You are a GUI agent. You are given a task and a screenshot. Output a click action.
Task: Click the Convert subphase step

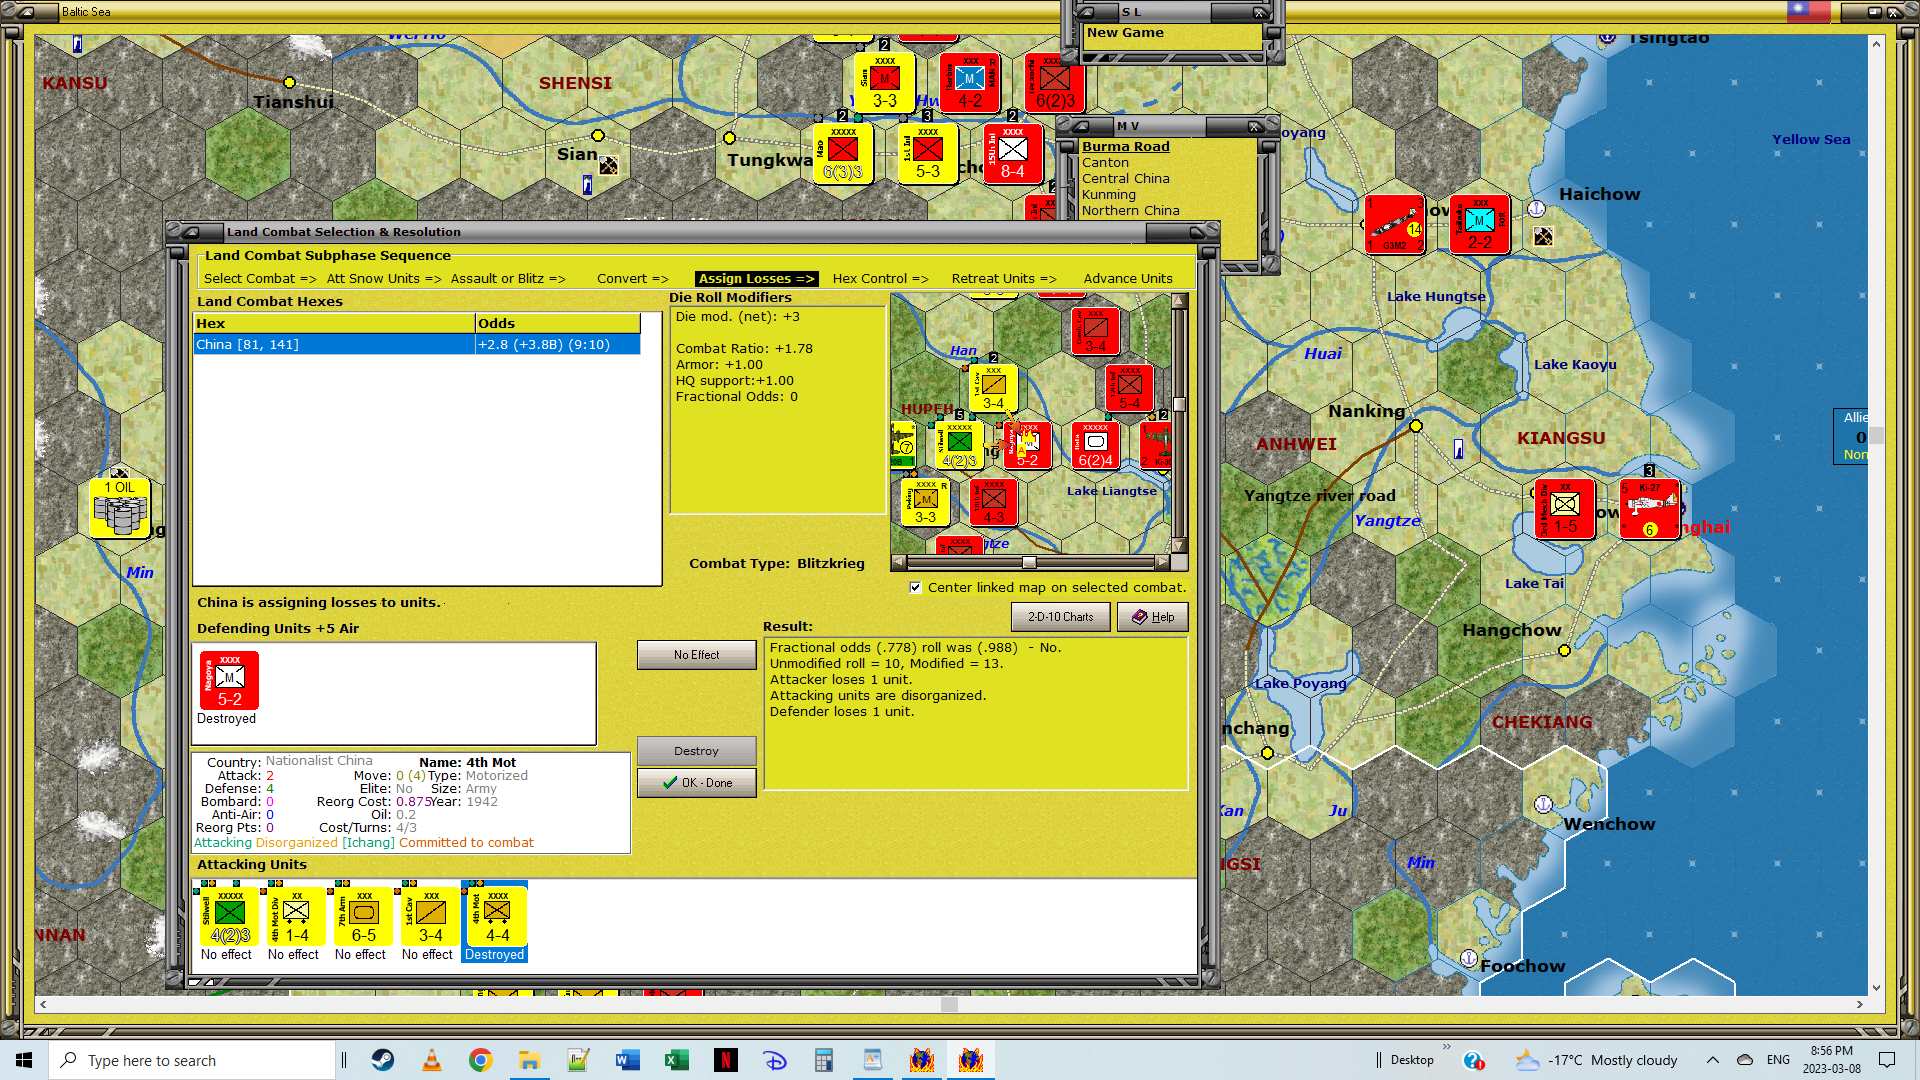pyautogui.click(x=632, y=279)
